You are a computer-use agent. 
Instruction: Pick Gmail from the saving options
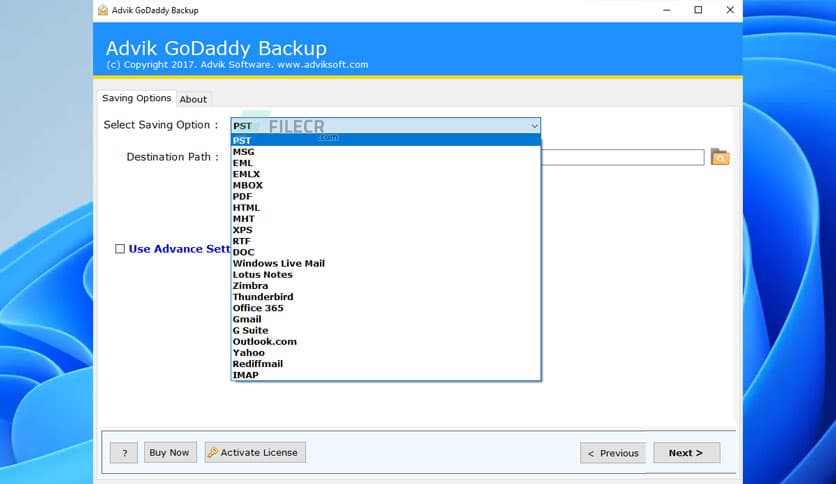point(386,320)
